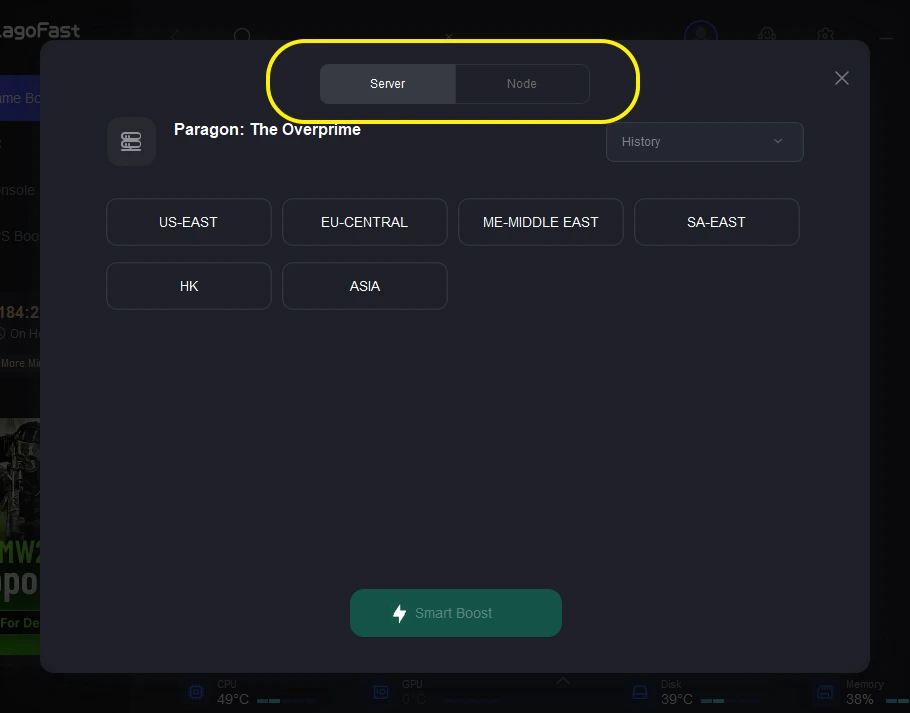
Task: Expand History list with chevron arrow
Action: [778, 141]
